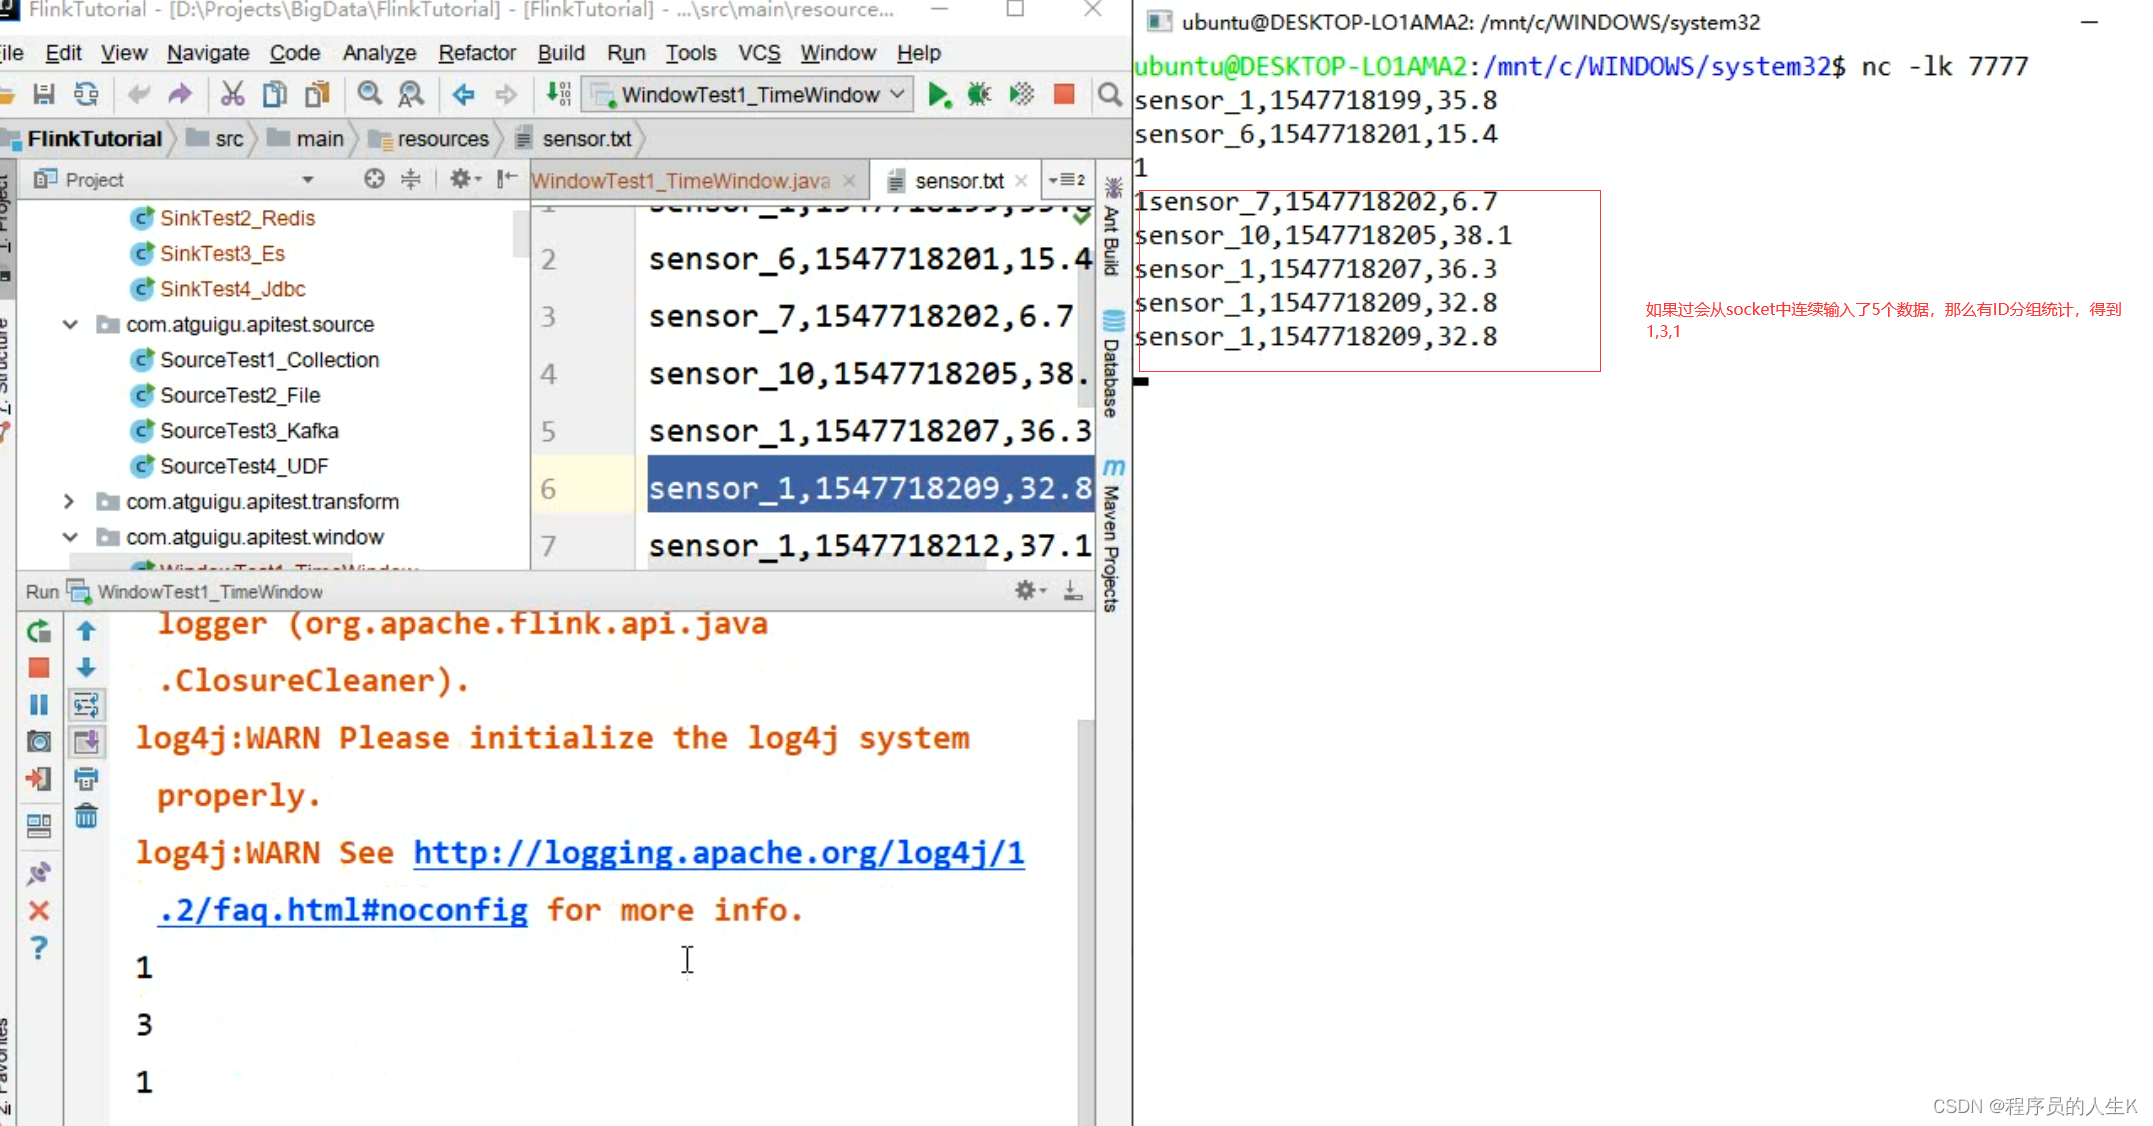
Task: Collapse the com.atguigu.apitest.source package
Action: pos(69,324)
